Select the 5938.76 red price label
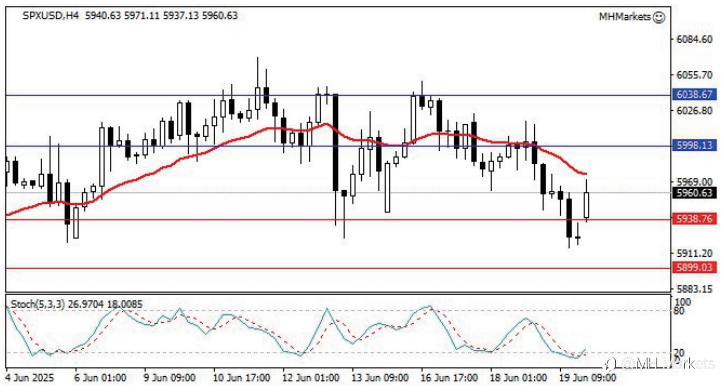Screen dimensions: 724x392 [x=694, y=218]
